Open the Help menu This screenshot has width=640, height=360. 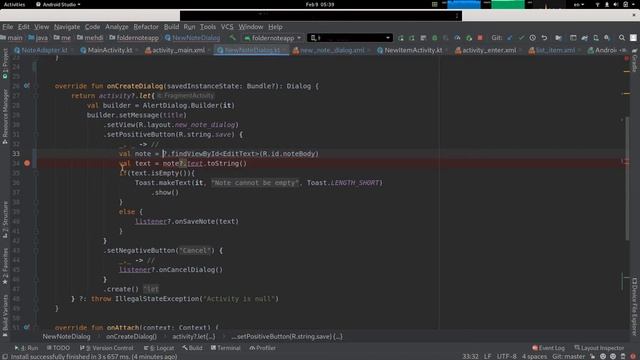[275, 27]
